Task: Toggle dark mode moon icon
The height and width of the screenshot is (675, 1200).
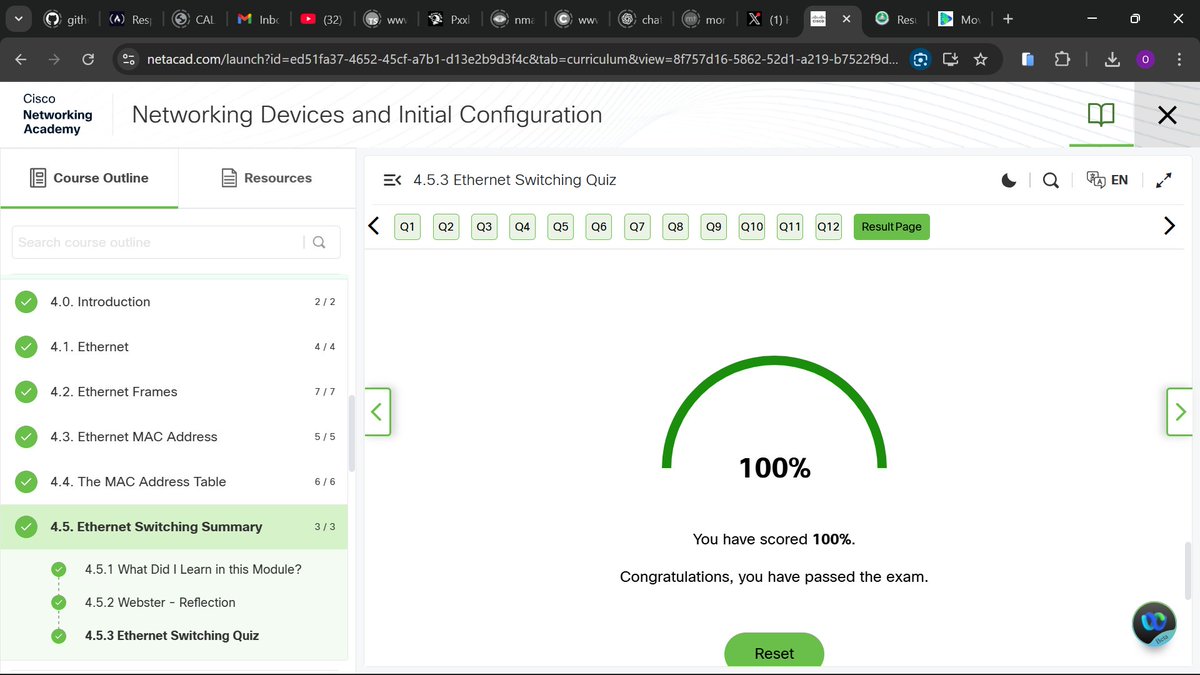Action: pos(1009,180)
